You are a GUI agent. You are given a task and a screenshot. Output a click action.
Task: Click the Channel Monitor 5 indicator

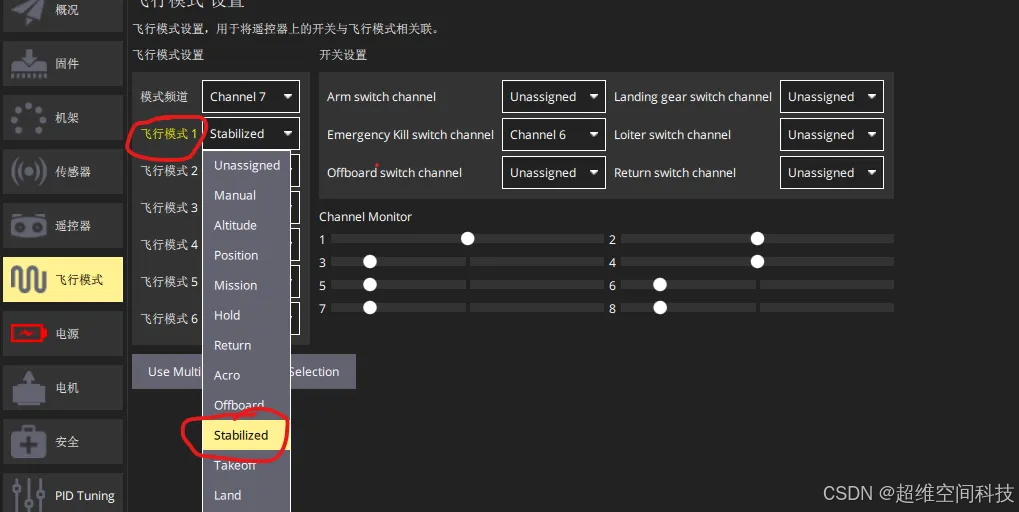coord(370,285)
